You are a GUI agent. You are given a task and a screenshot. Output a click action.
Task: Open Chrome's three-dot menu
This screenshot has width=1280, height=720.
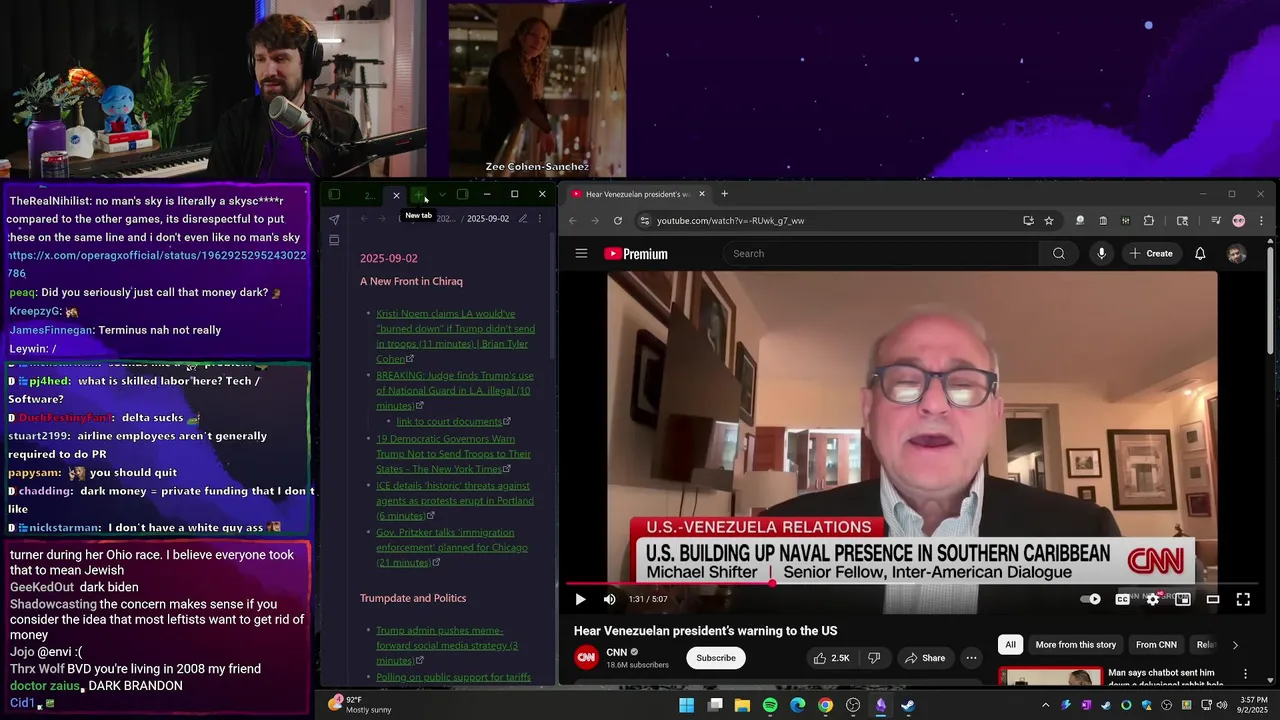coord(1261,220)
